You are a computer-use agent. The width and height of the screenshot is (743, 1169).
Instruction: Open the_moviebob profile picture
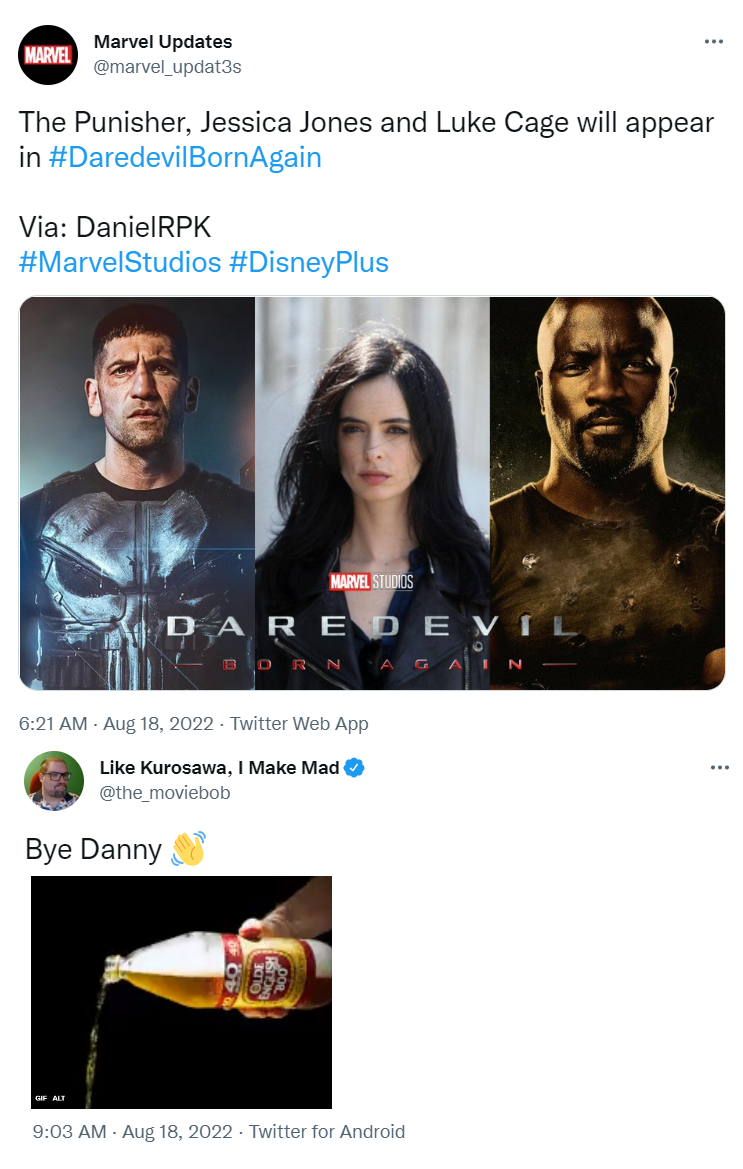[54, 781]
